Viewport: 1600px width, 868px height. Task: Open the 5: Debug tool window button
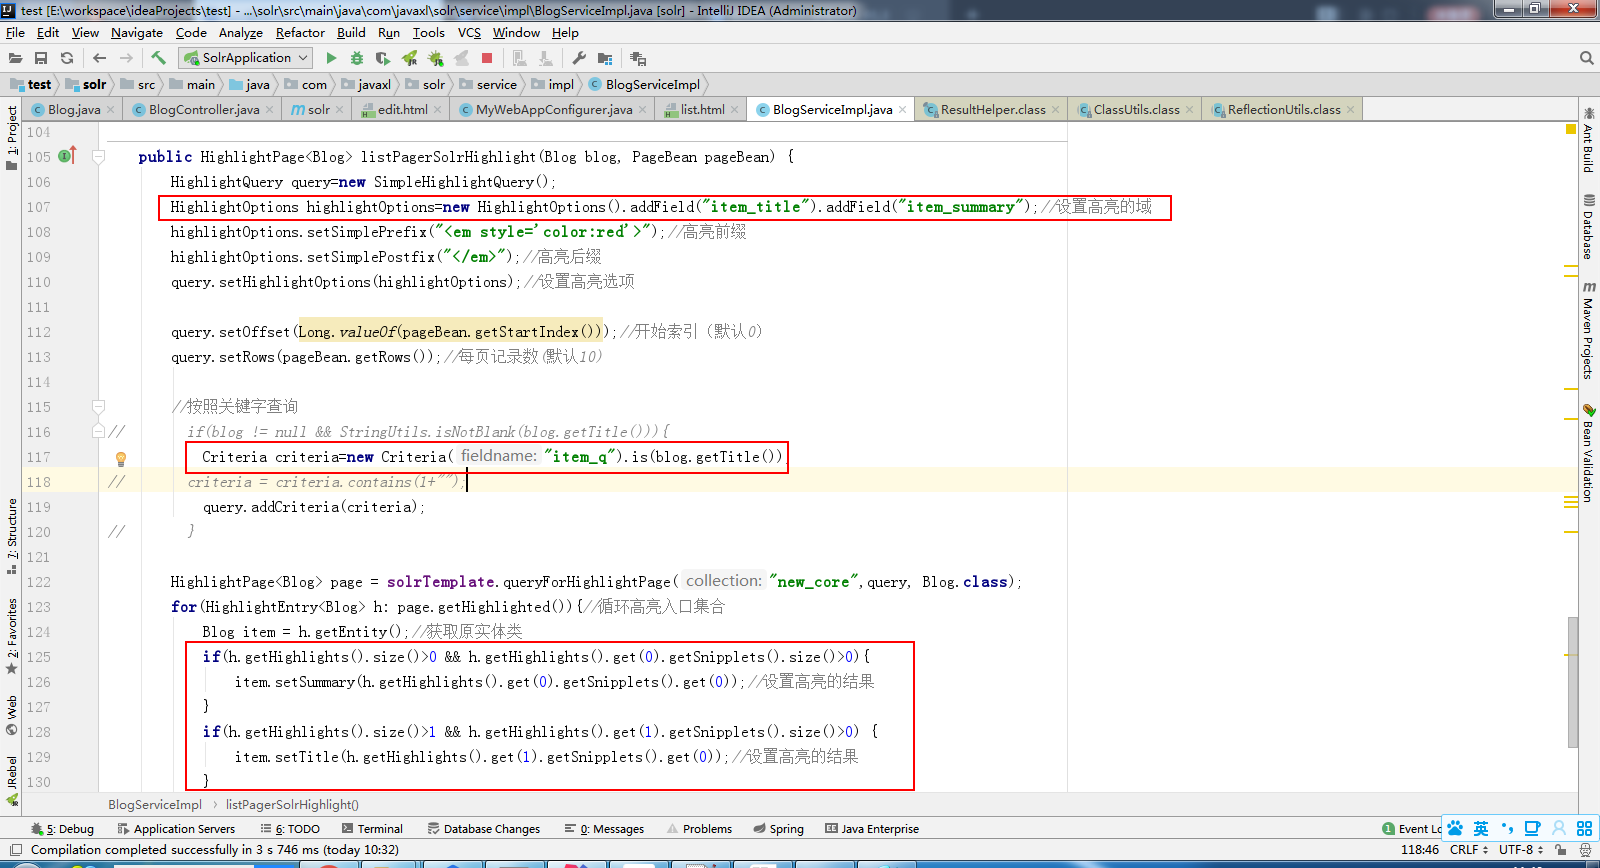pyautogui.click(x=62, y=828)
